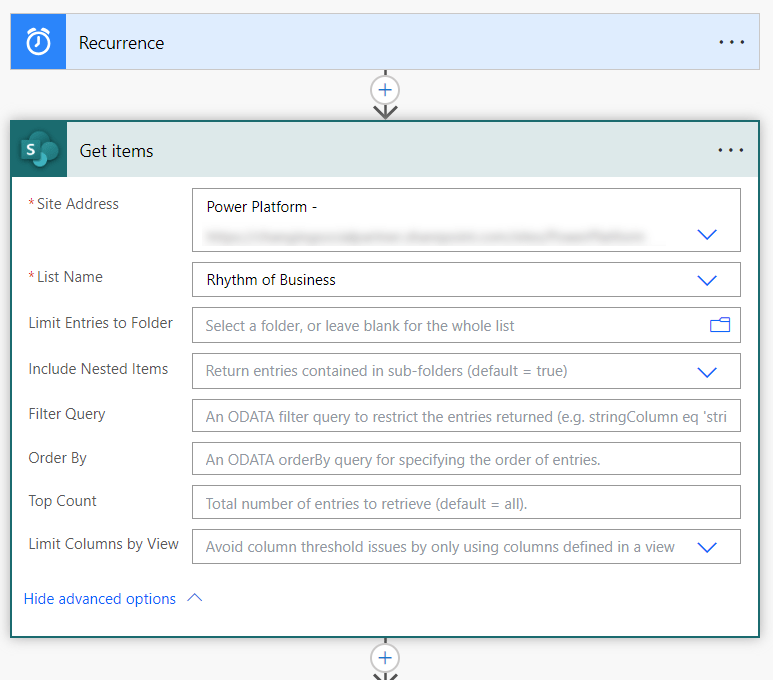The image size is (773, 680).
Task: Click the Filter Query label
Action: click(x=67, y=414)
